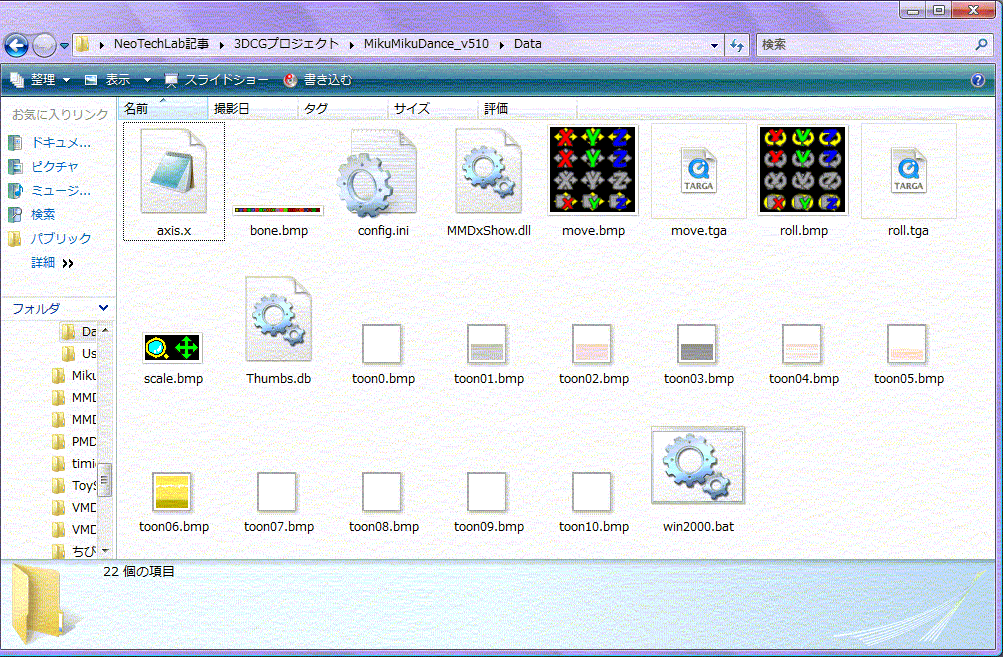Expand arrow after 3DCGプロジェクト breadcrumb
The height and width of the screenshot is (657, 1003).
[351, 45]
